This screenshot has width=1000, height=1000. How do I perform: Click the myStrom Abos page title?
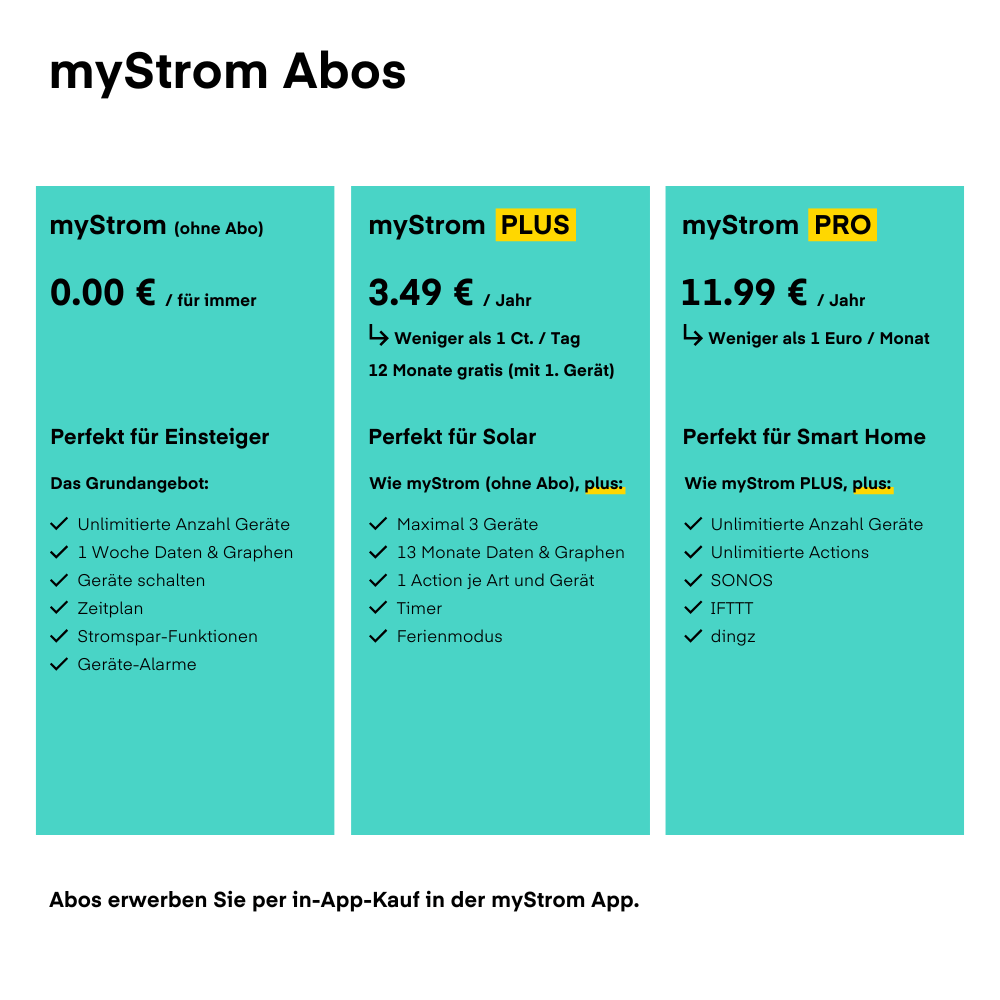coord(228,72)
